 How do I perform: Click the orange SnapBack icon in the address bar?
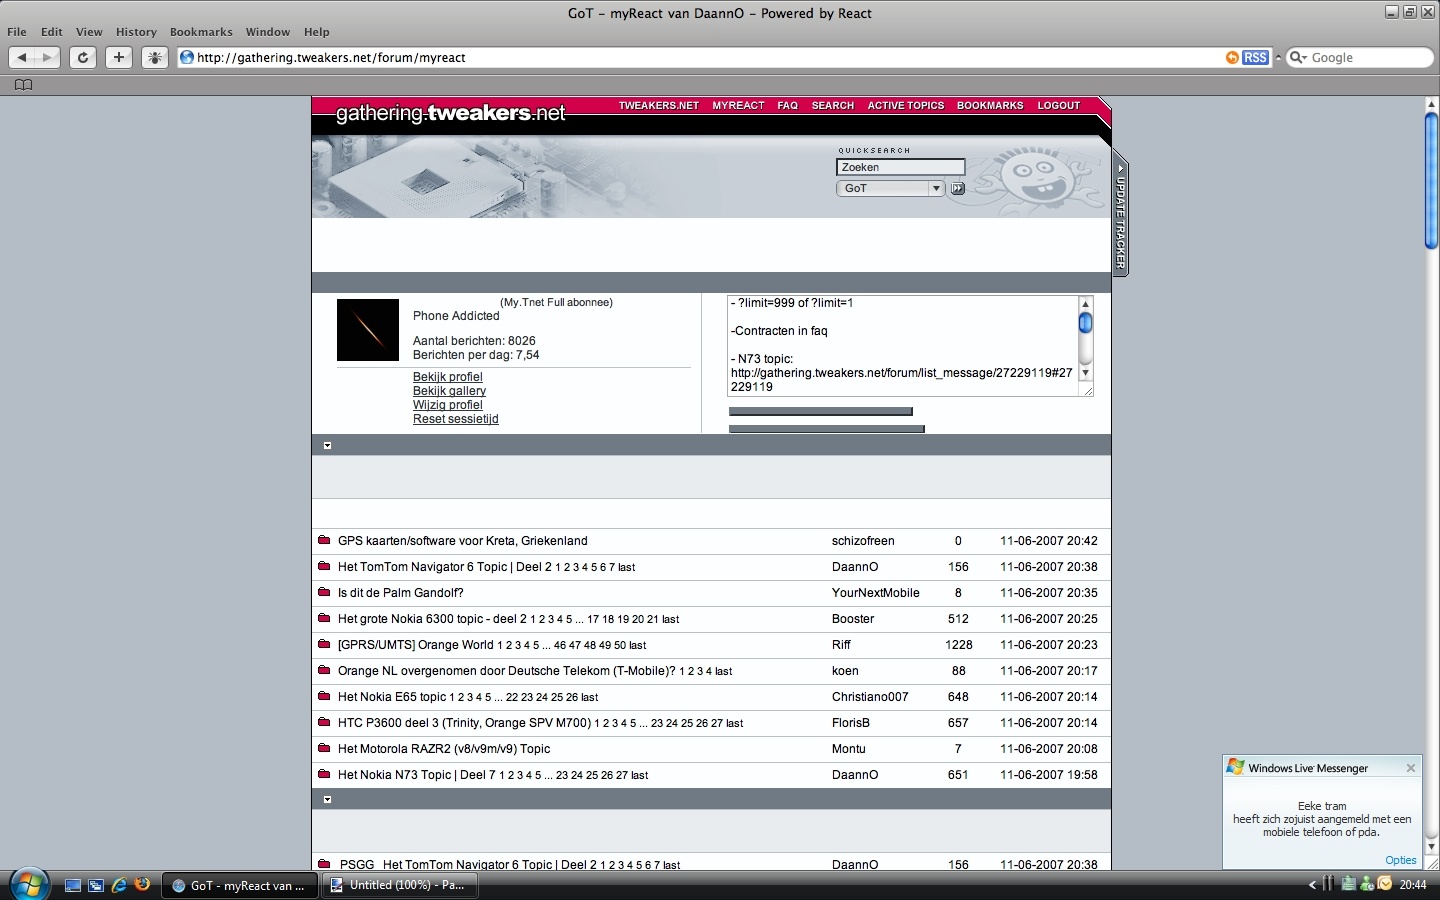(1232, 57)
